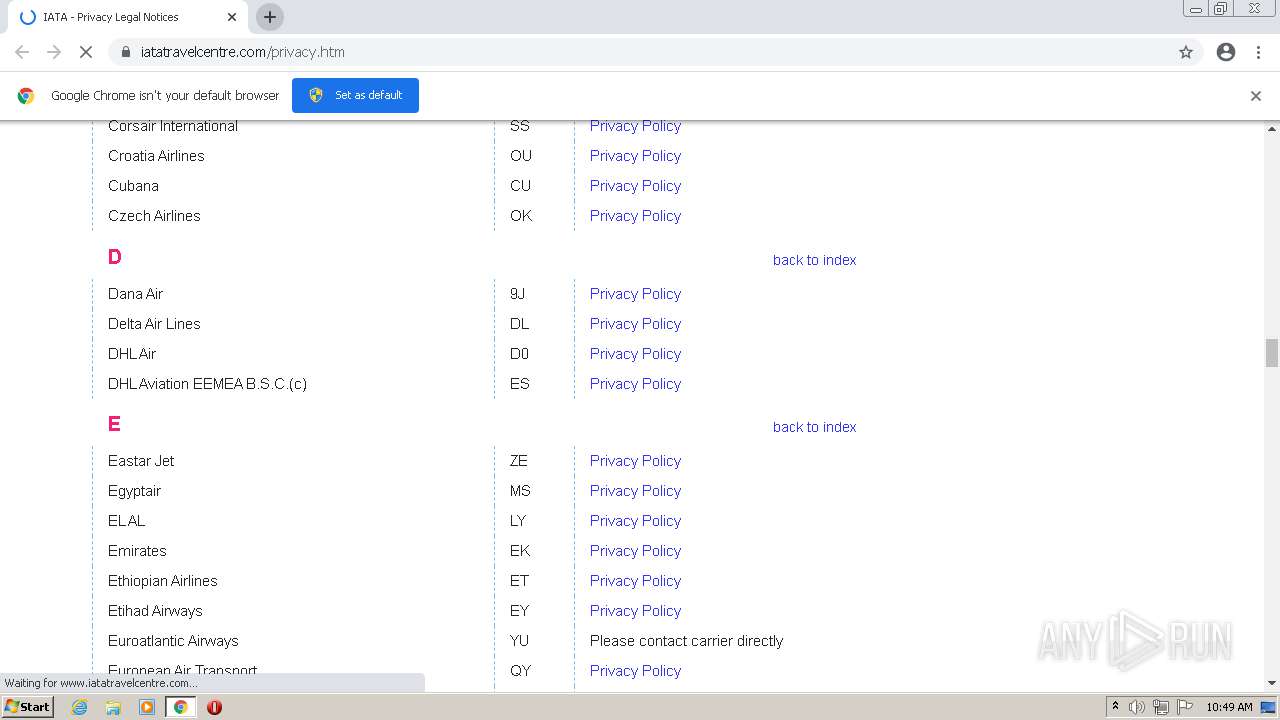The image size is (1280, 720).
Task: Click the scrollbar up arrow
Action: coord(1272,129)
